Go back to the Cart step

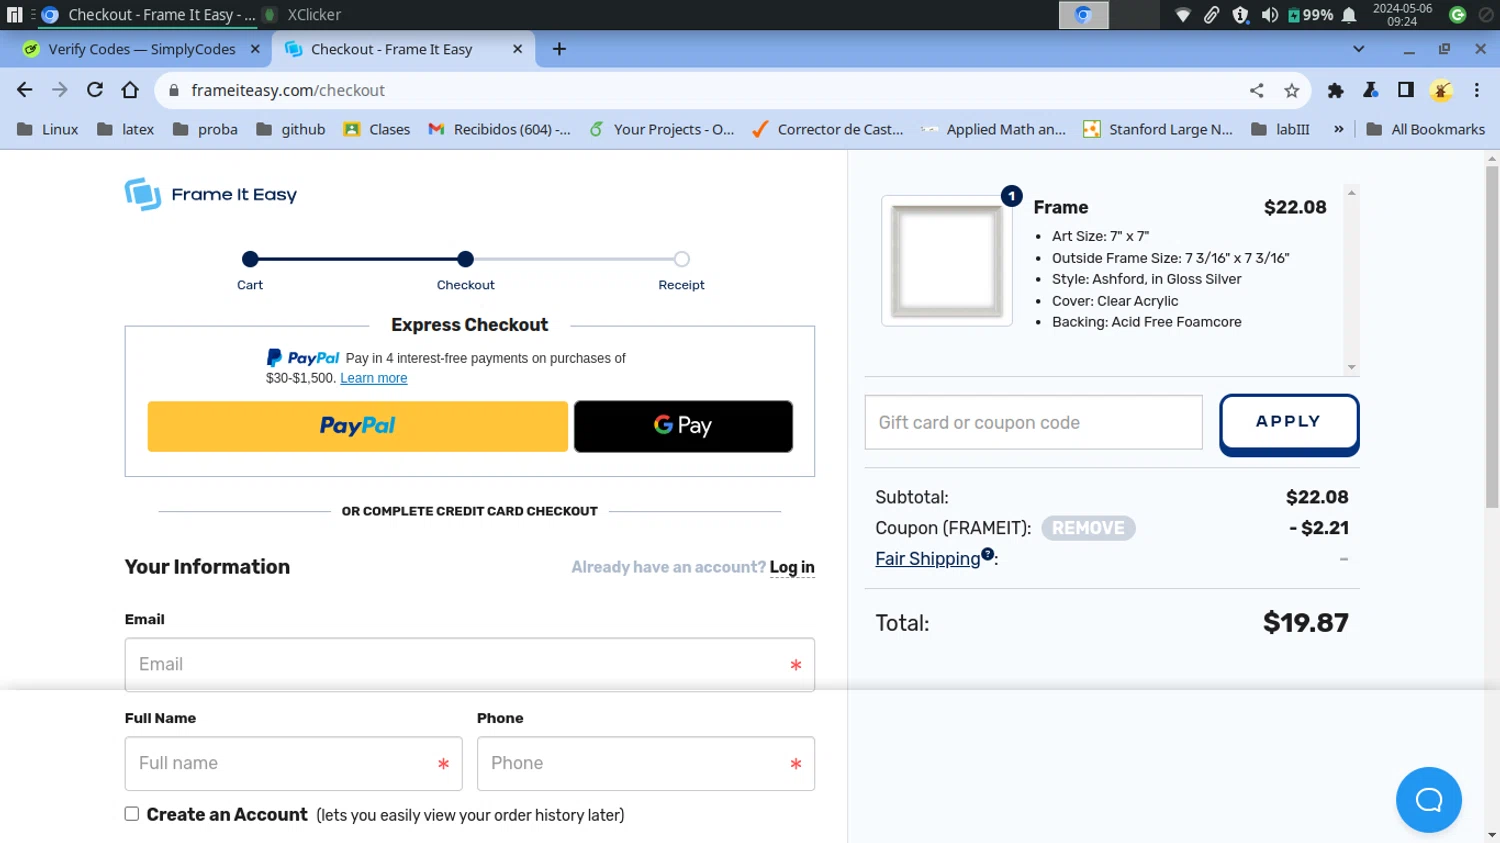(250, 259)
